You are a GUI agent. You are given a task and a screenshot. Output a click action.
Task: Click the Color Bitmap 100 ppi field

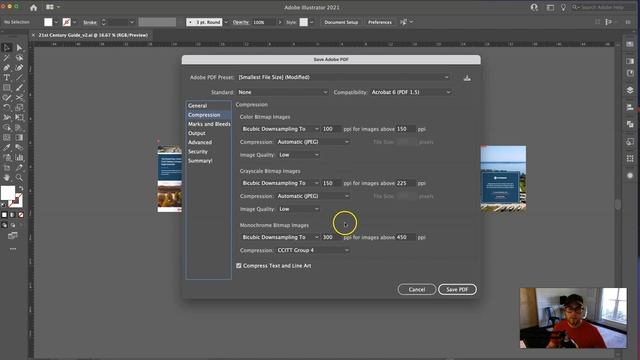click(x=331, y=129)
